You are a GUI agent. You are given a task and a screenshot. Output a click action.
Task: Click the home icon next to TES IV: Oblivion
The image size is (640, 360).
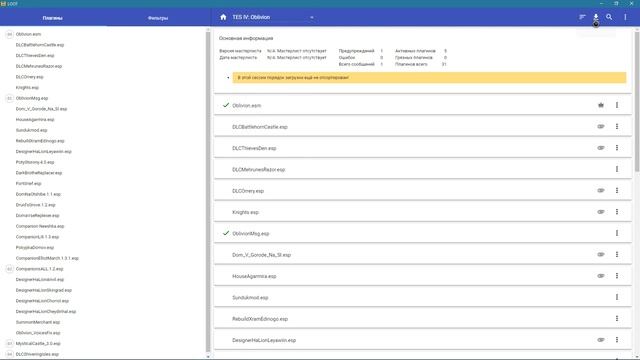tap(223, 17)
